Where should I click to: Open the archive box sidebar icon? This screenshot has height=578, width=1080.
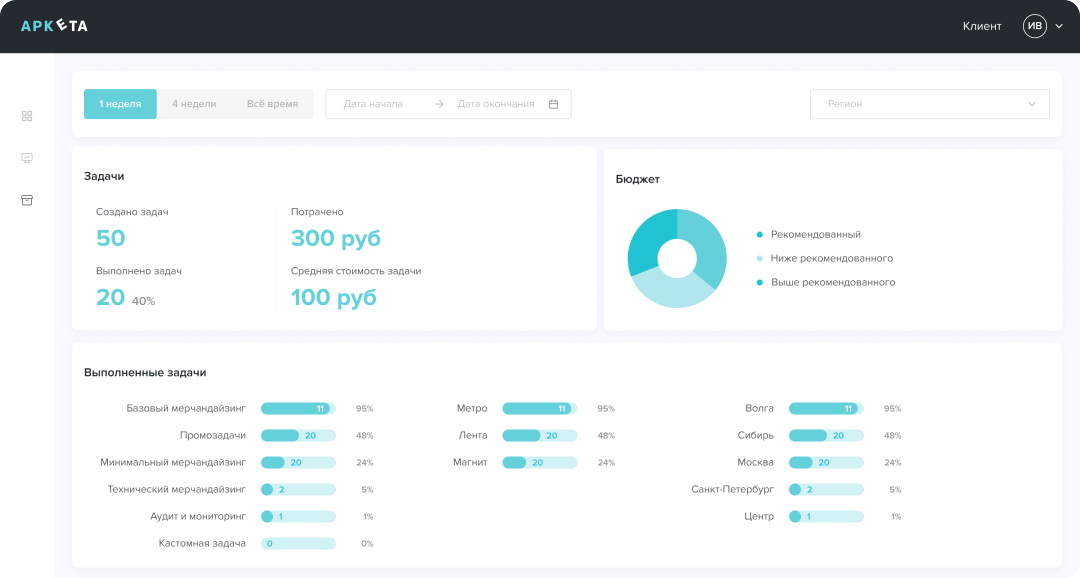click(x=27, y=200)
